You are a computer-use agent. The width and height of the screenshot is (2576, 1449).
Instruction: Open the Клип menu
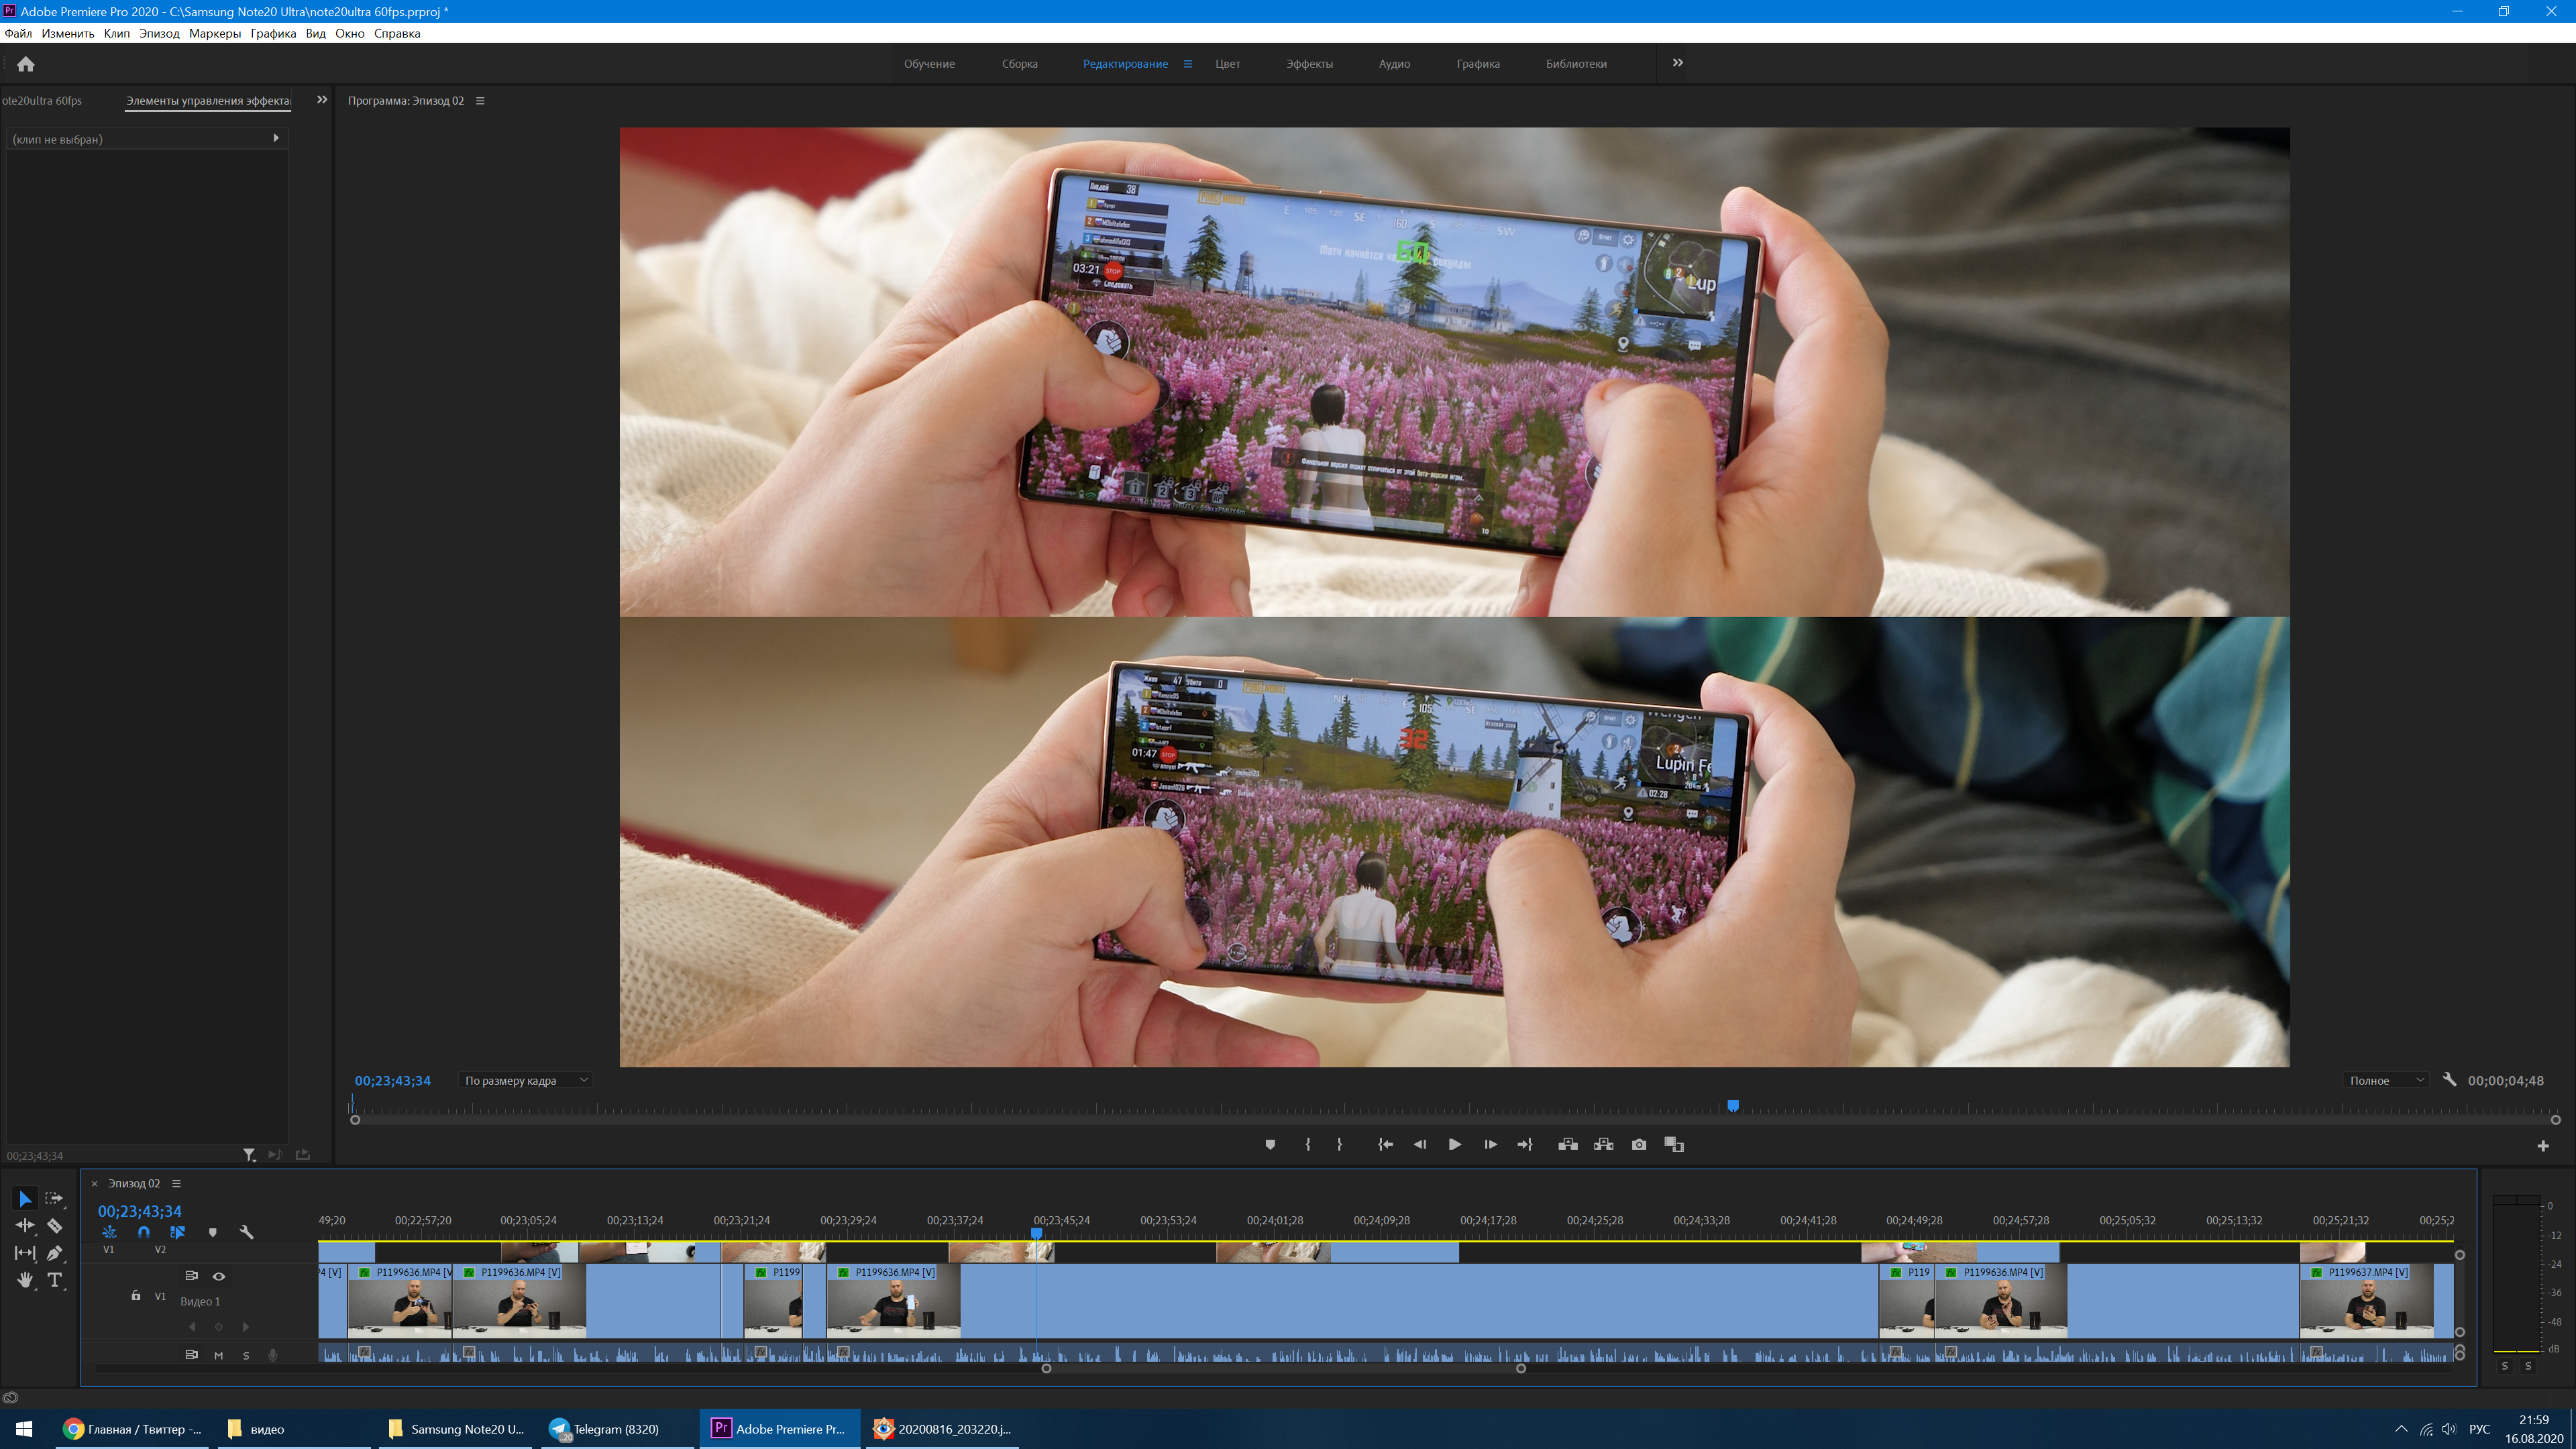116,33
